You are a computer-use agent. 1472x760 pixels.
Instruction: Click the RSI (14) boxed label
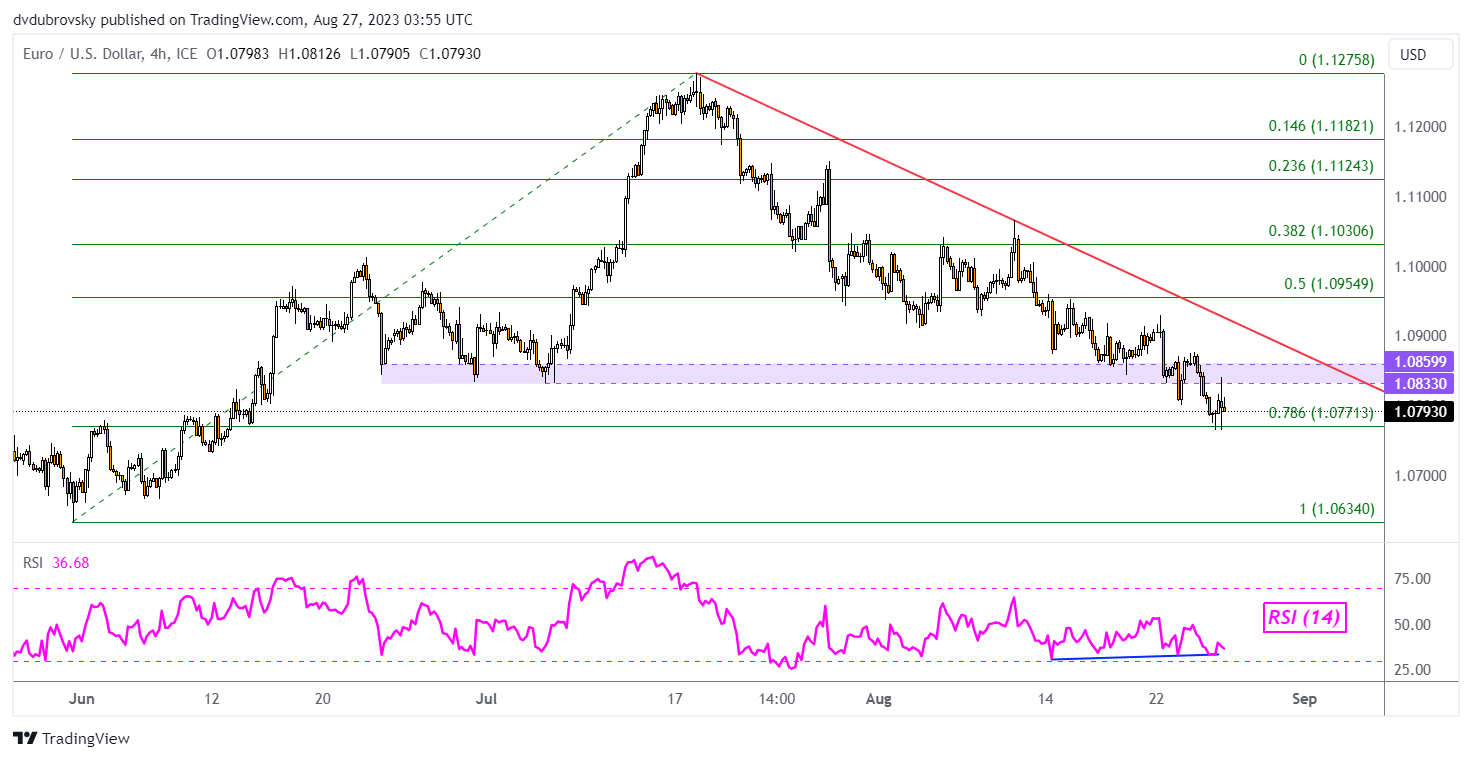click(1305, 619)
